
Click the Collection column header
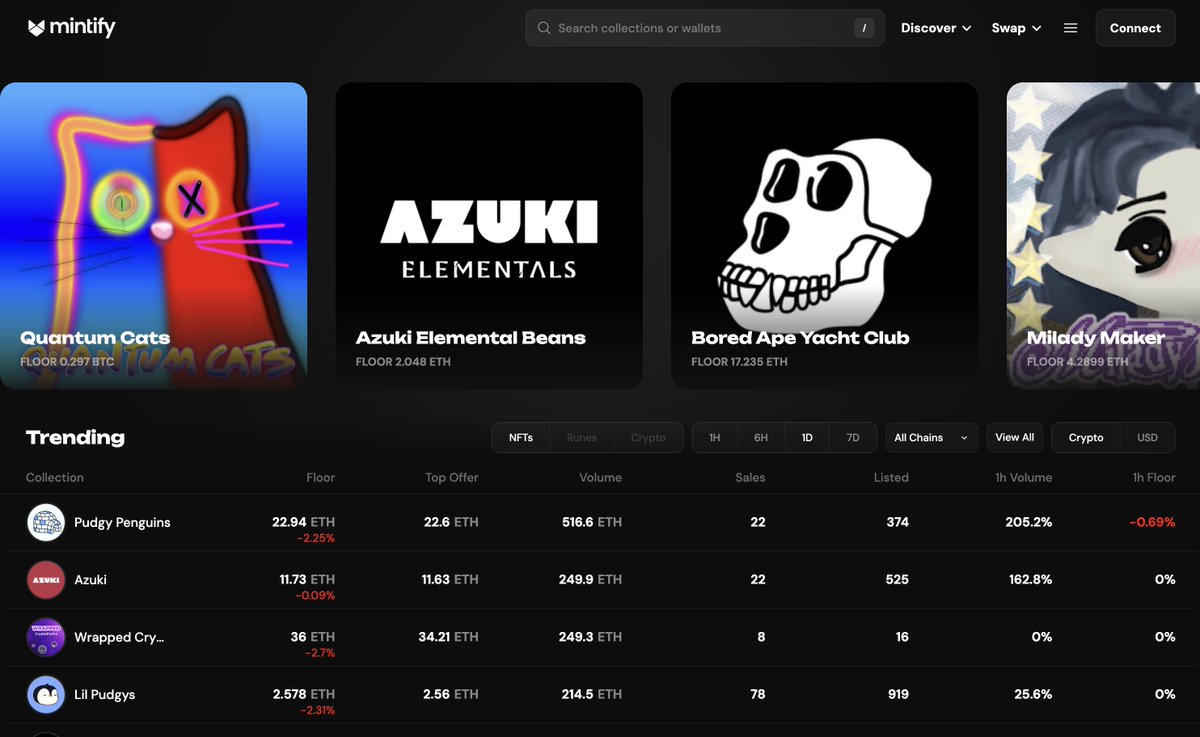[x=55, y=478]
